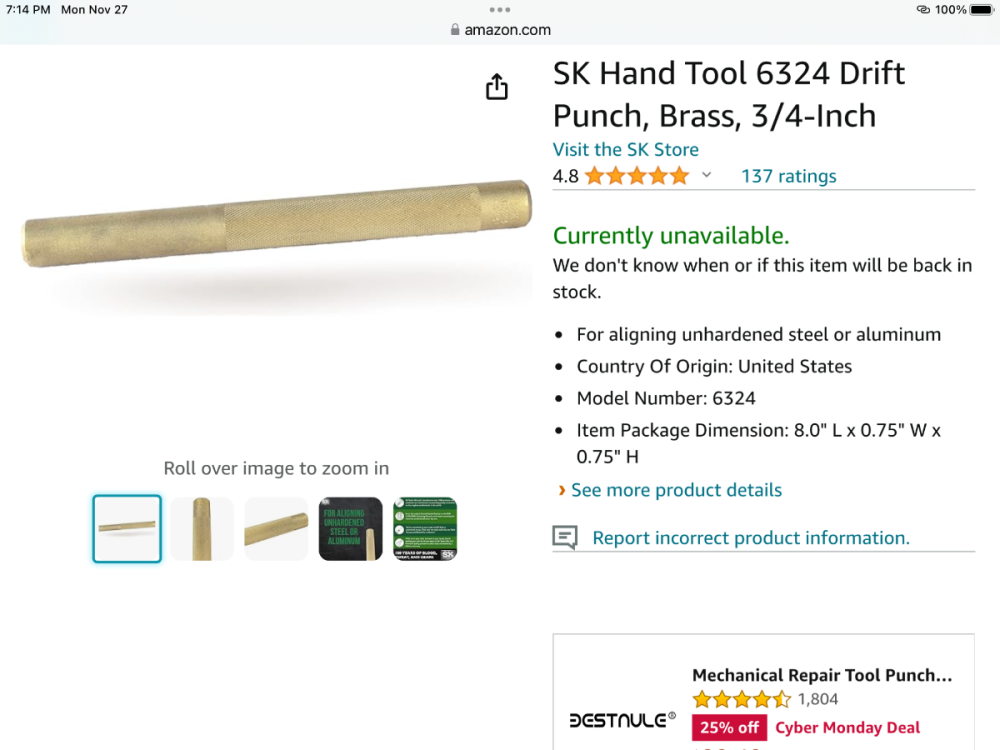Open the 137 ratings link
Viewport: 1000px width, 750px height.
point(788,176)
